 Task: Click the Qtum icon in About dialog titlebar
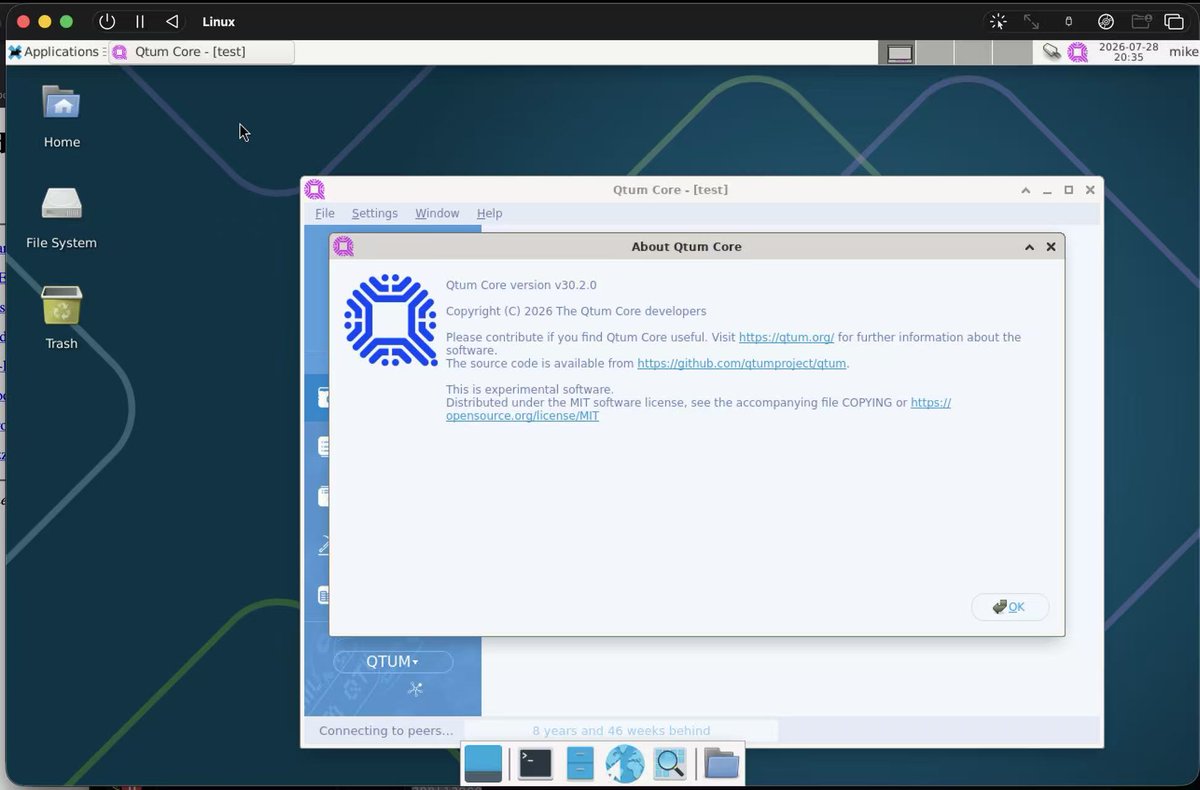click(x=344, y=246)
